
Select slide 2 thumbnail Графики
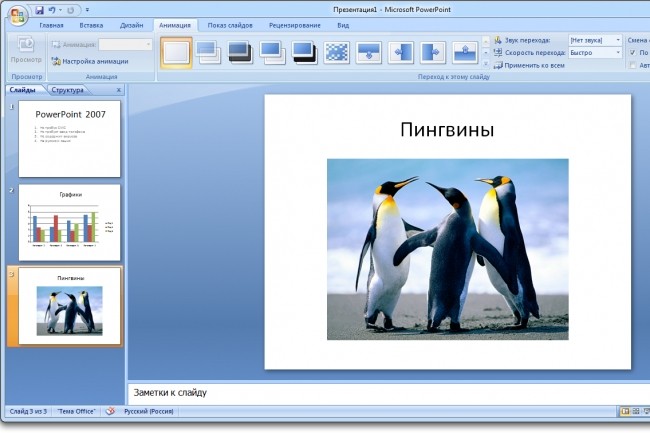pos(70,223)
